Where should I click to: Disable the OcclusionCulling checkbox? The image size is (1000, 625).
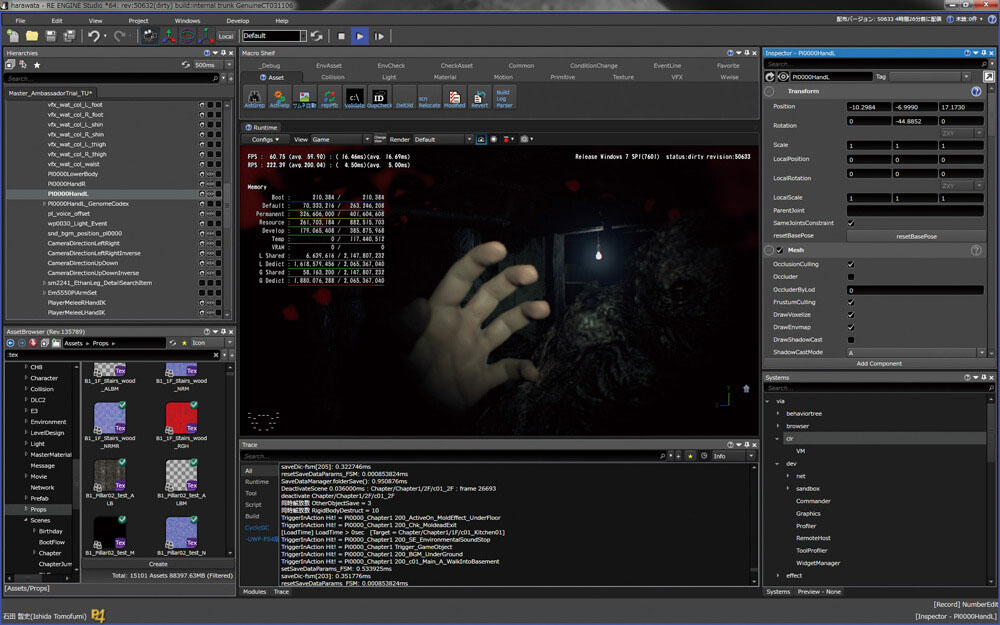pyautogui.click(x=851, y=264)
